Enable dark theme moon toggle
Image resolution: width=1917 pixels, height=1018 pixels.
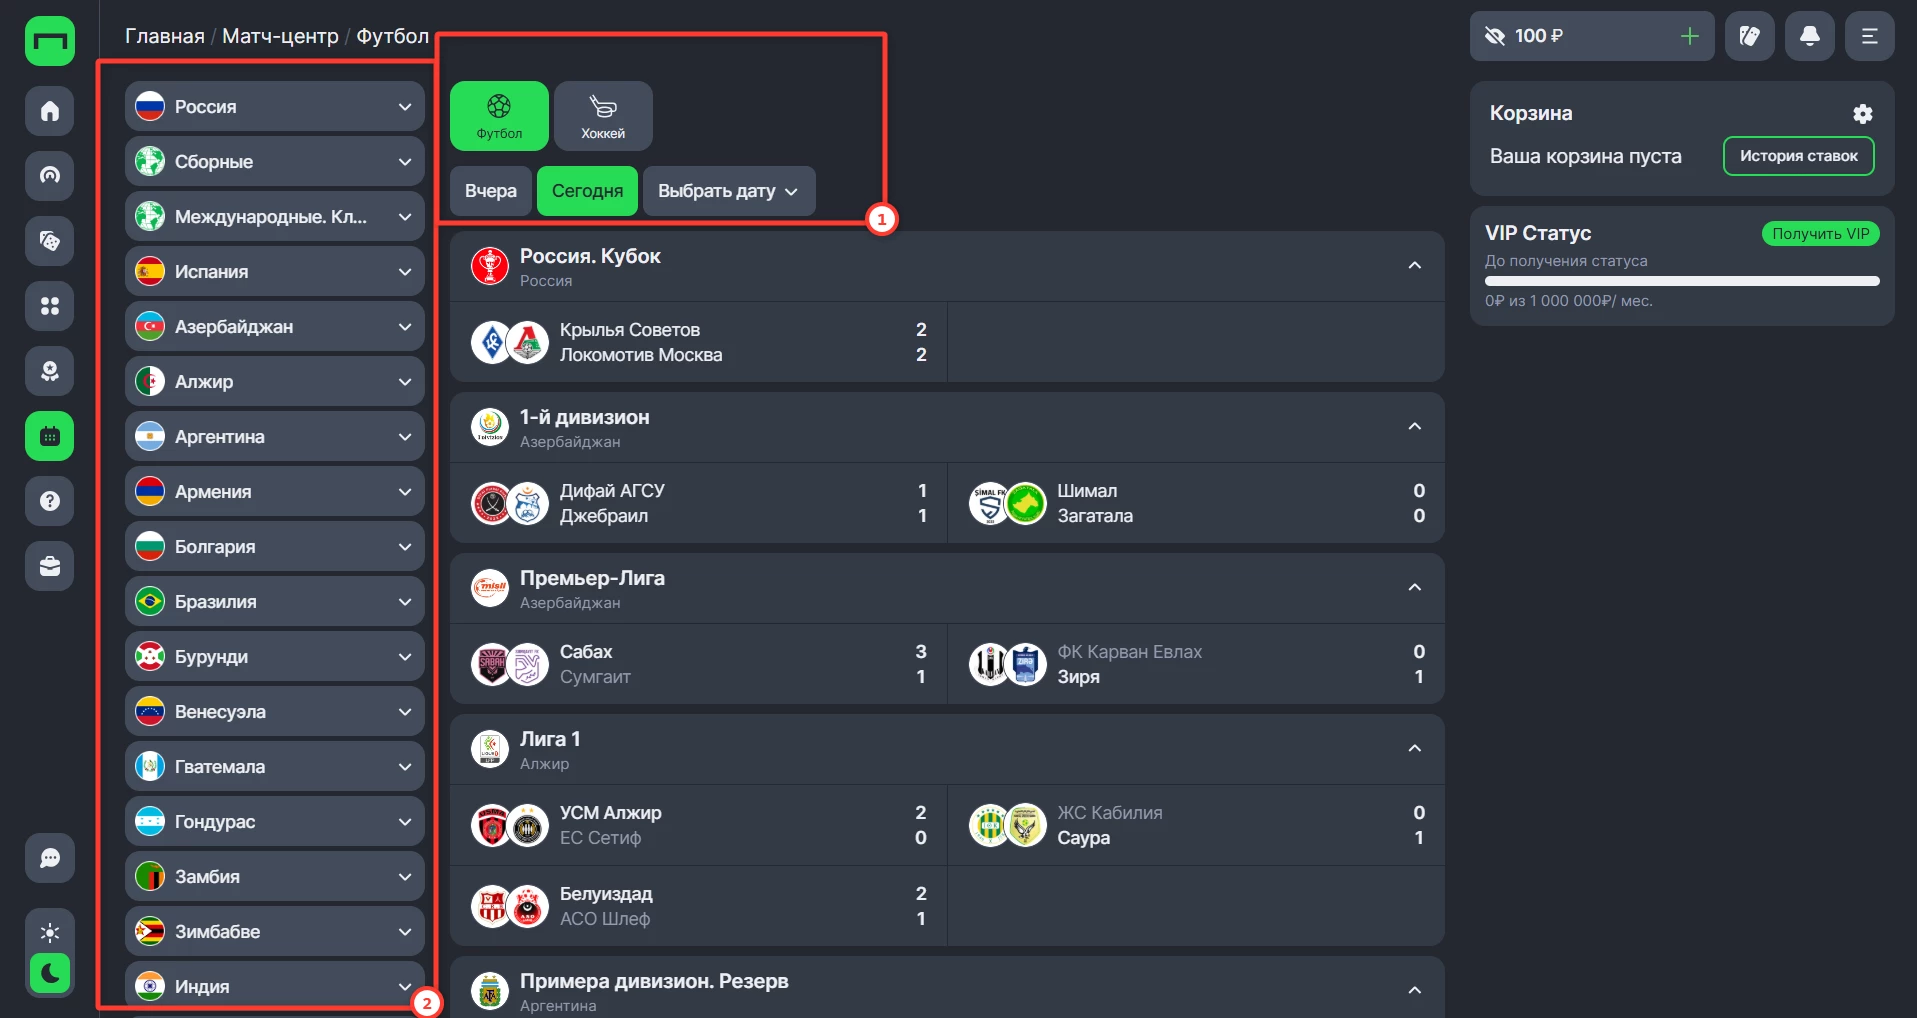(x=50, y=973)
